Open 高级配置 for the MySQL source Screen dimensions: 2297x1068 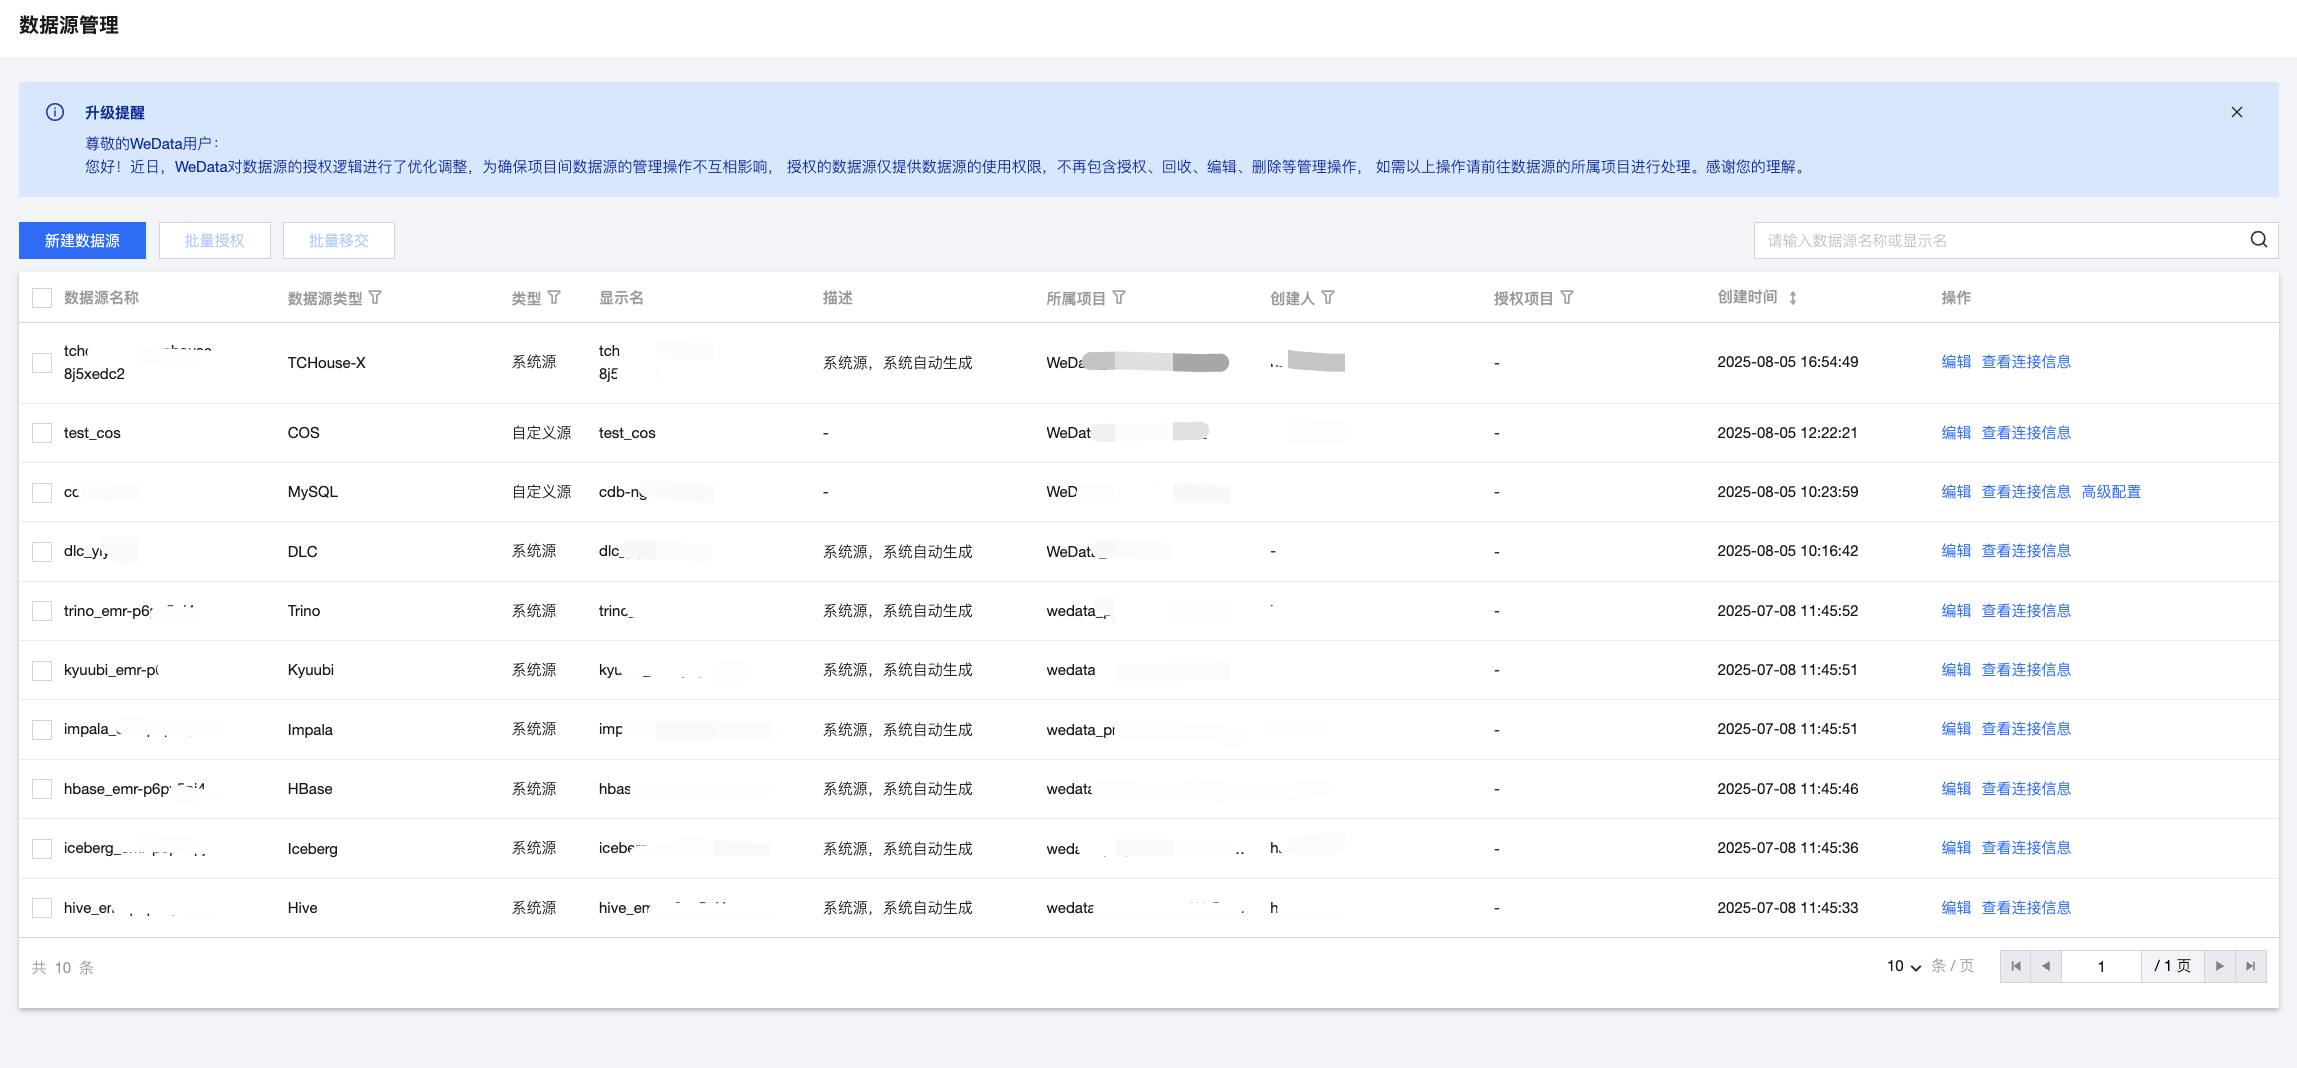(x=2111, y=492)
